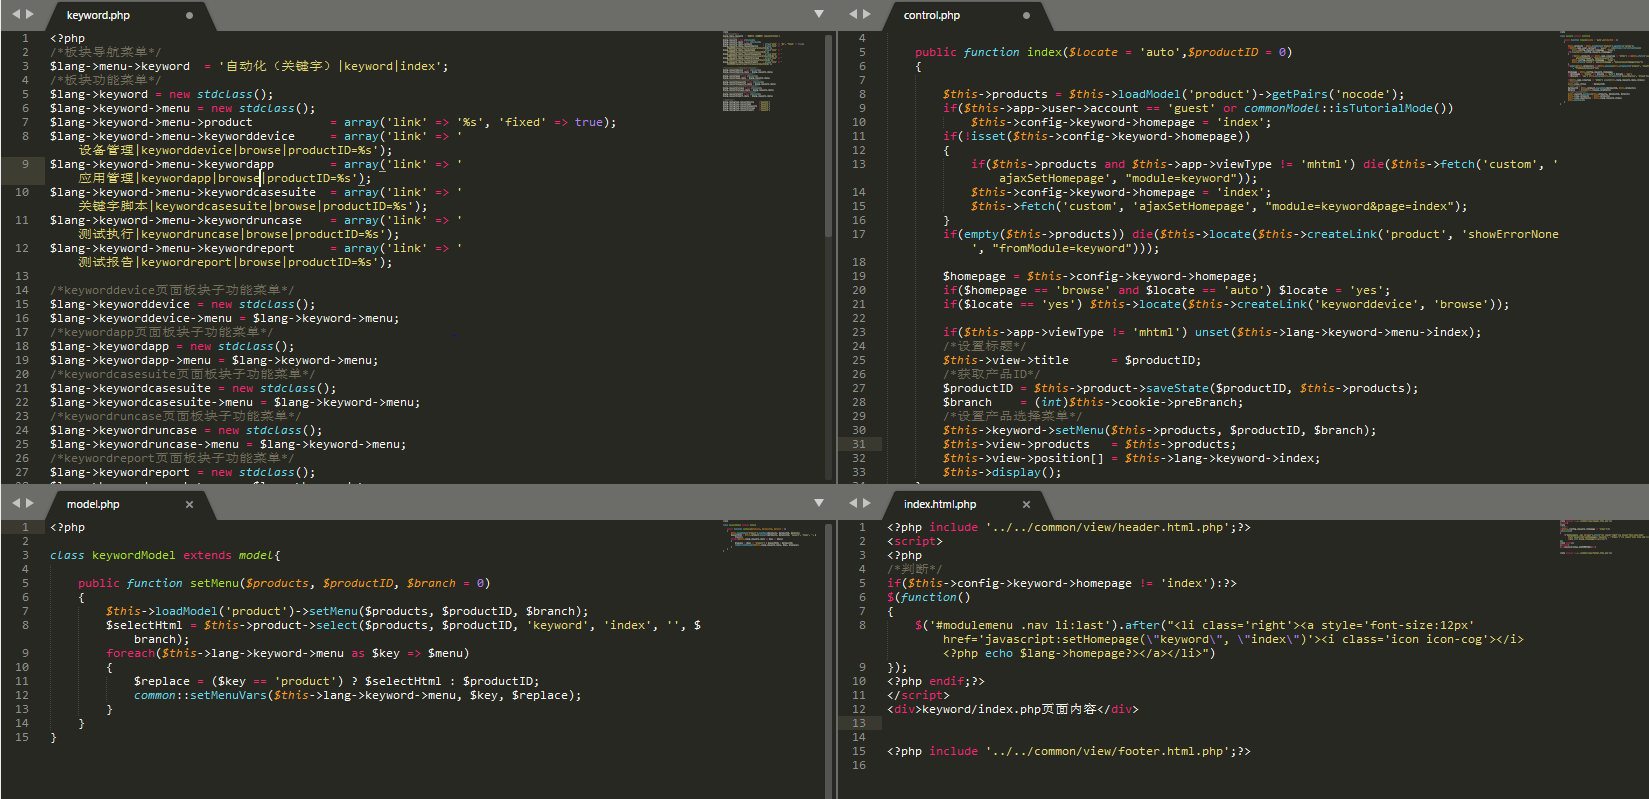Click the left tab-scroll arrow beside keyword.php
The height and width of the screenshot is (799, 1649).
[x=15, y=14]
